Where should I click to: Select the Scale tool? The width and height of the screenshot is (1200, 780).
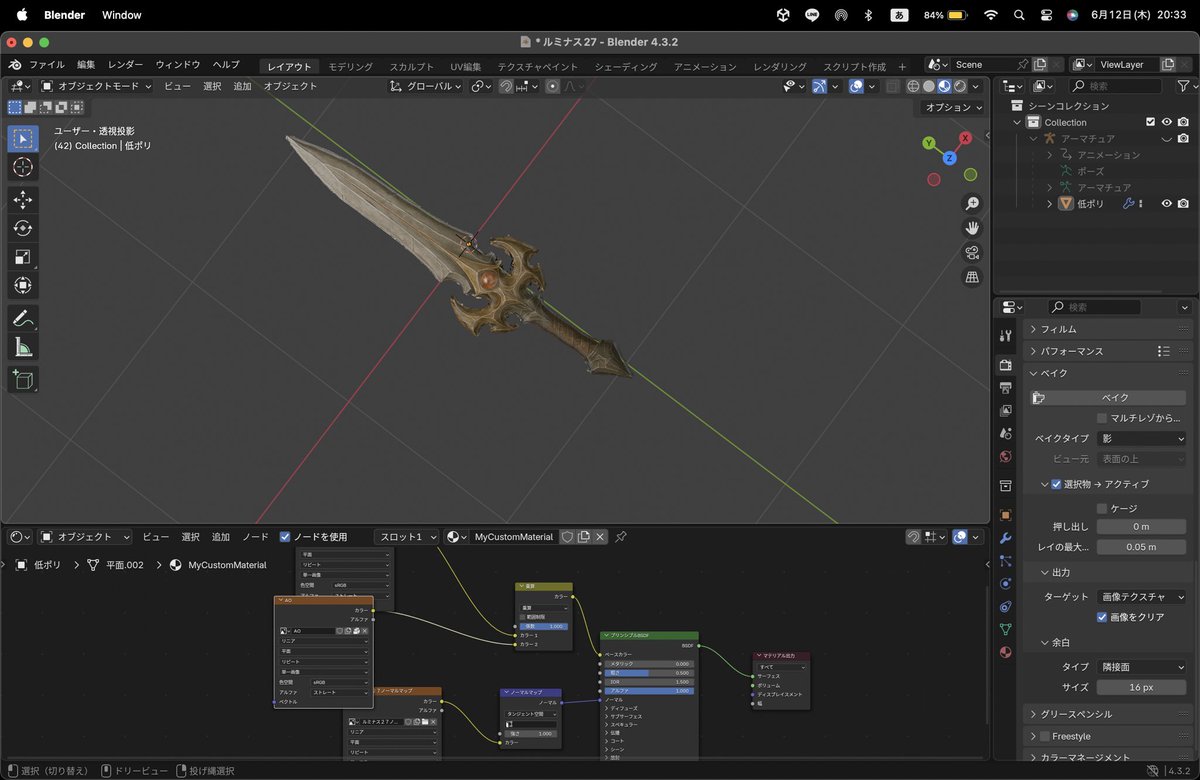23,257
